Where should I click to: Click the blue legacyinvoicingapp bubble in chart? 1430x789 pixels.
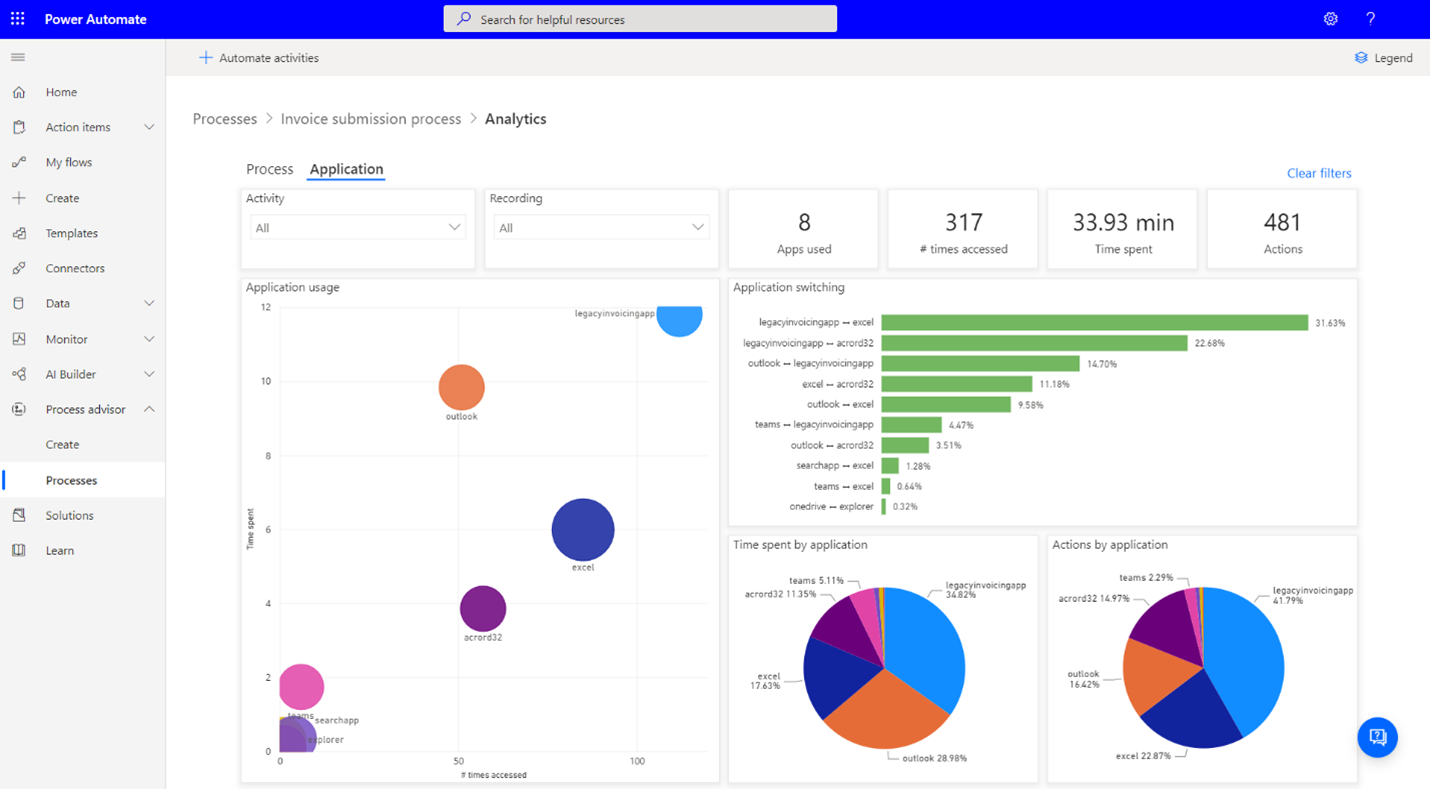680,320
